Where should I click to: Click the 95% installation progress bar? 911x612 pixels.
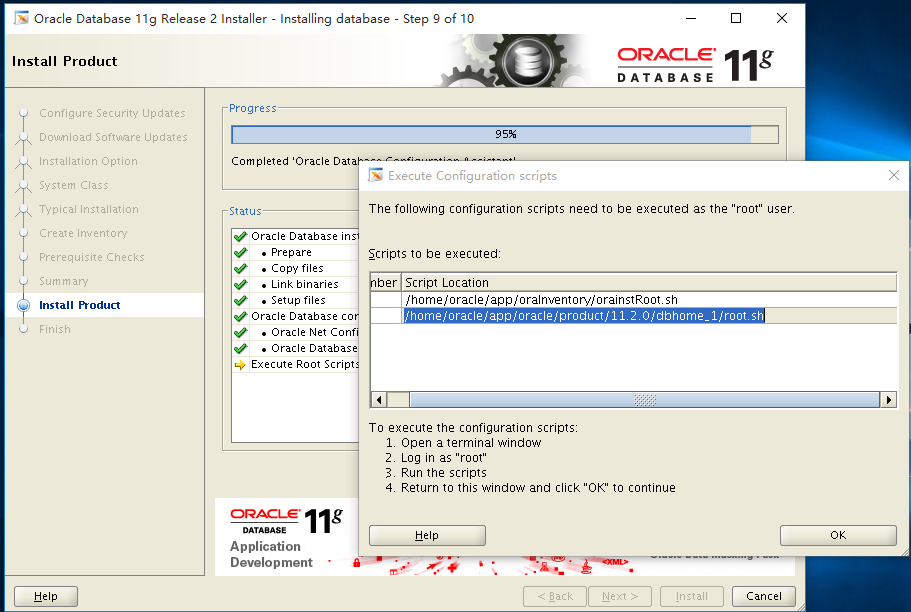[505, 134]
